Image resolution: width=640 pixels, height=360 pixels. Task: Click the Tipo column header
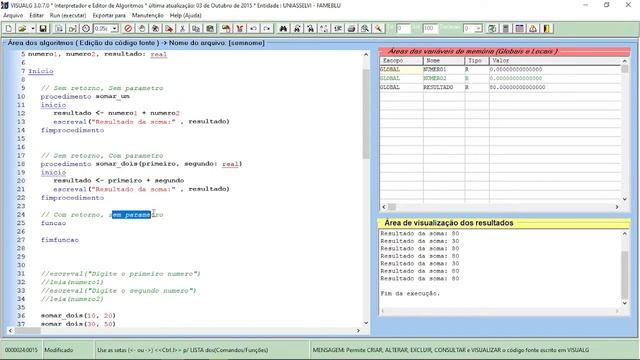click(477, 60)
